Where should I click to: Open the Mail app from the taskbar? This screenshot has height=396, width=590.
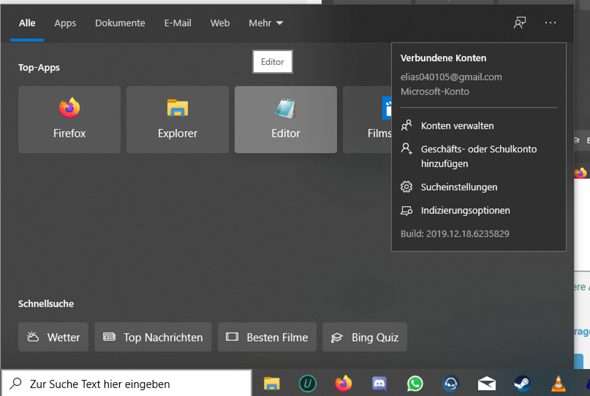[487, 384]
